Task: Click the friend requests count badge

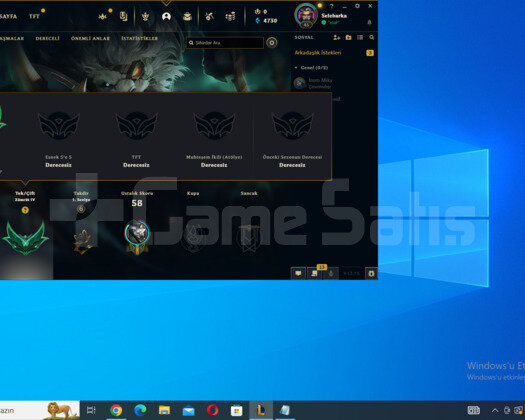Action: coord(370,53)
